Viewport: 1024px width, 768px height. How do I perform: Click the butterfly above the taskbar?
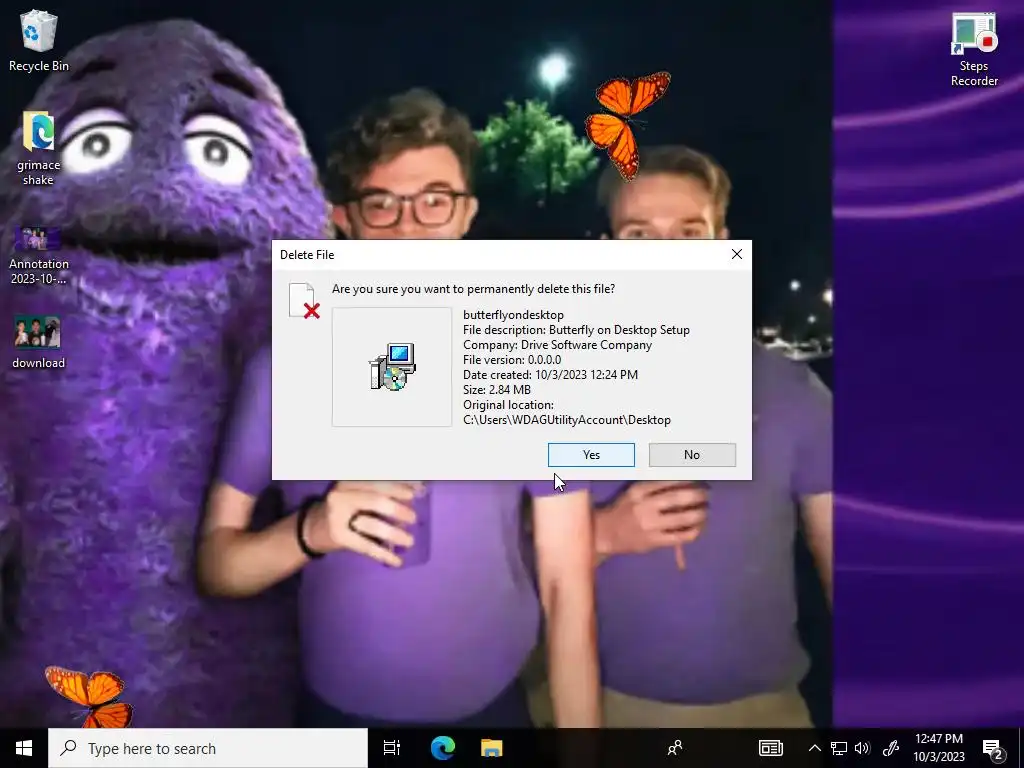[x=89, y=697]
